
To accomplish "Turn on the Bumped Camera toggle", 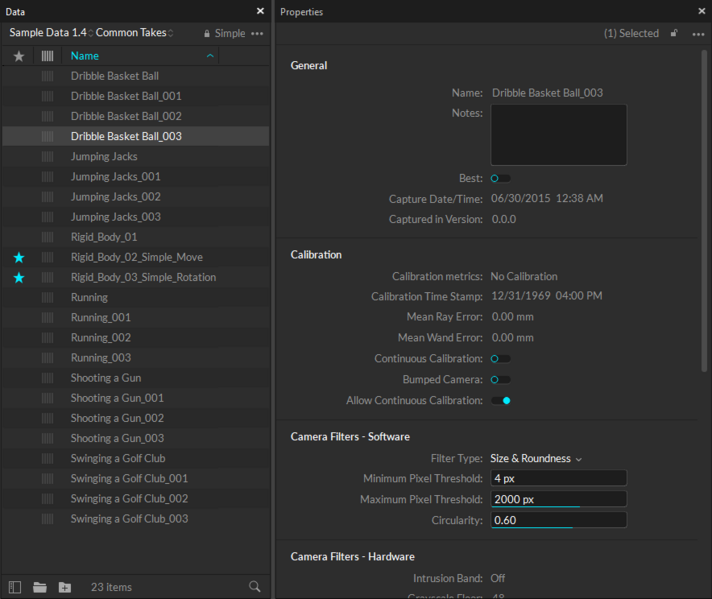I will coord(500,380).
